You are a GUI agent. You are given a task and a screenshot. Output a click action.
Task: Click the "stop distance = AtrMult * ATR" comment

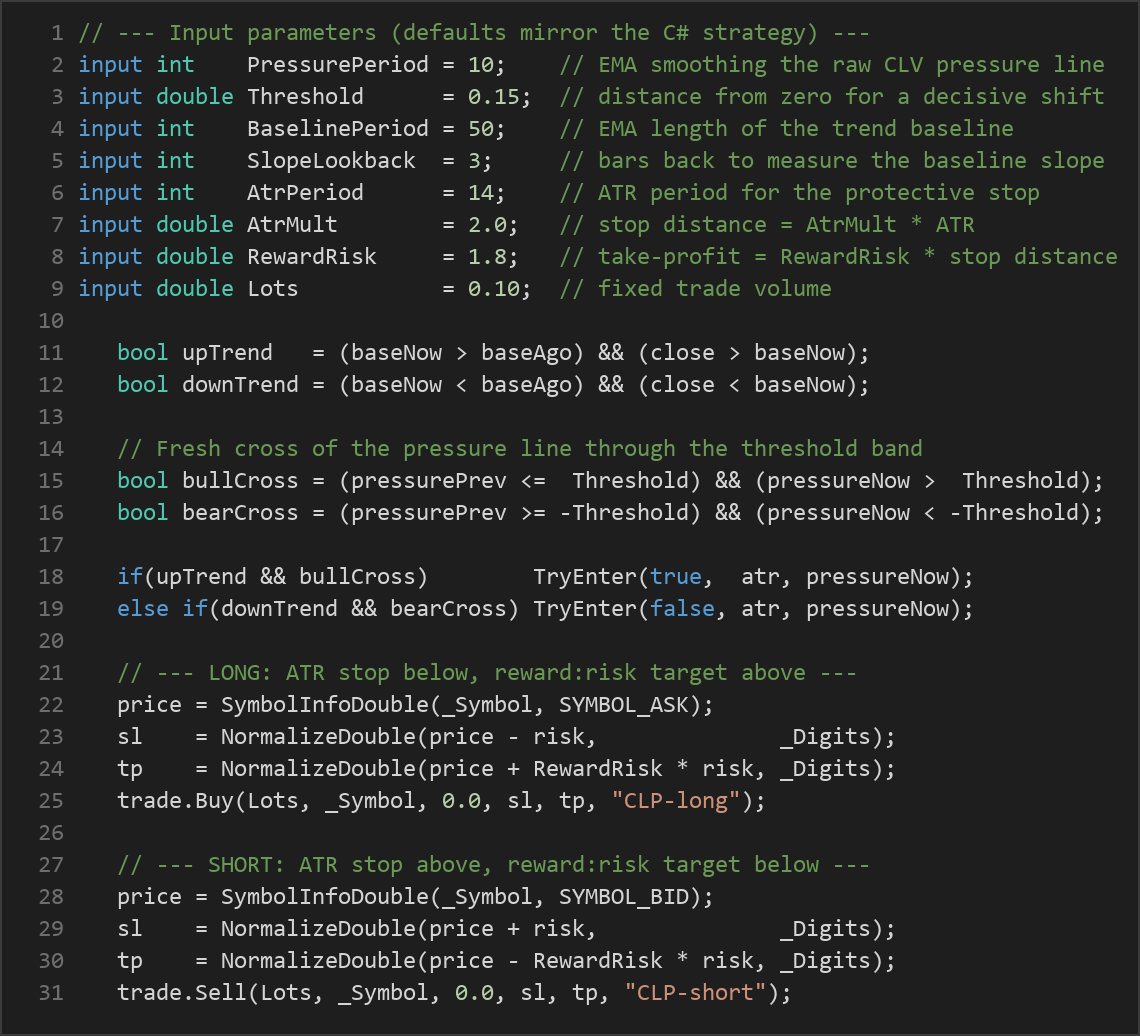(x=767, y=225)
